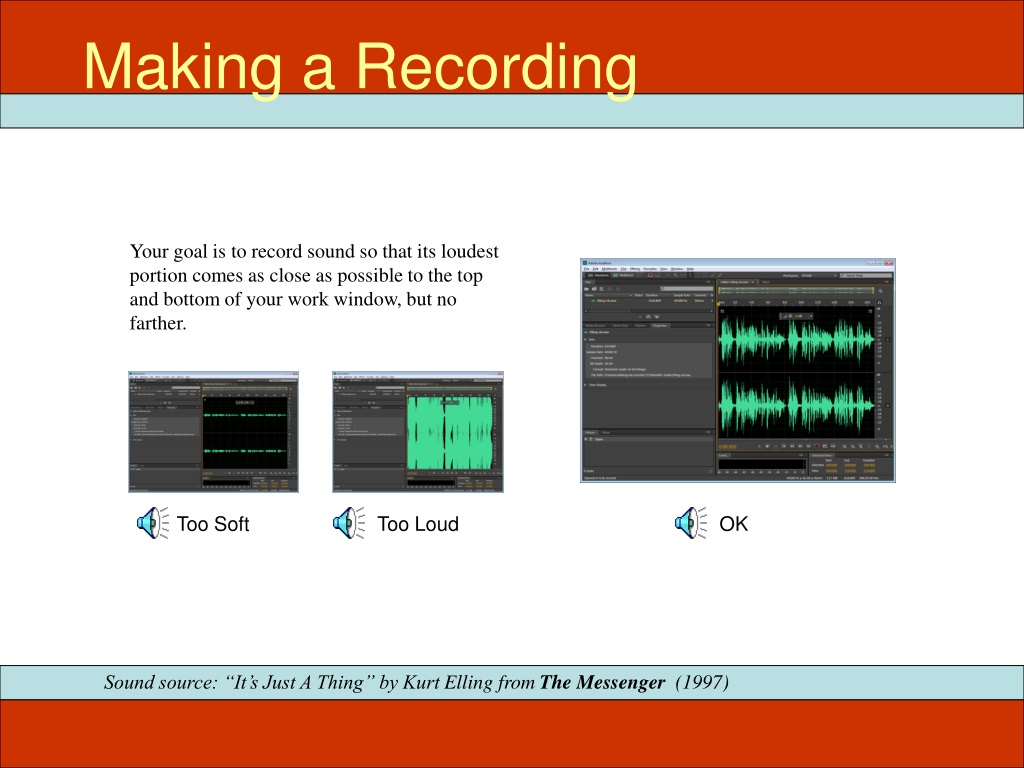Click the play button in OK screenshot
This screenshot has height=768, width=1024.
767,446
